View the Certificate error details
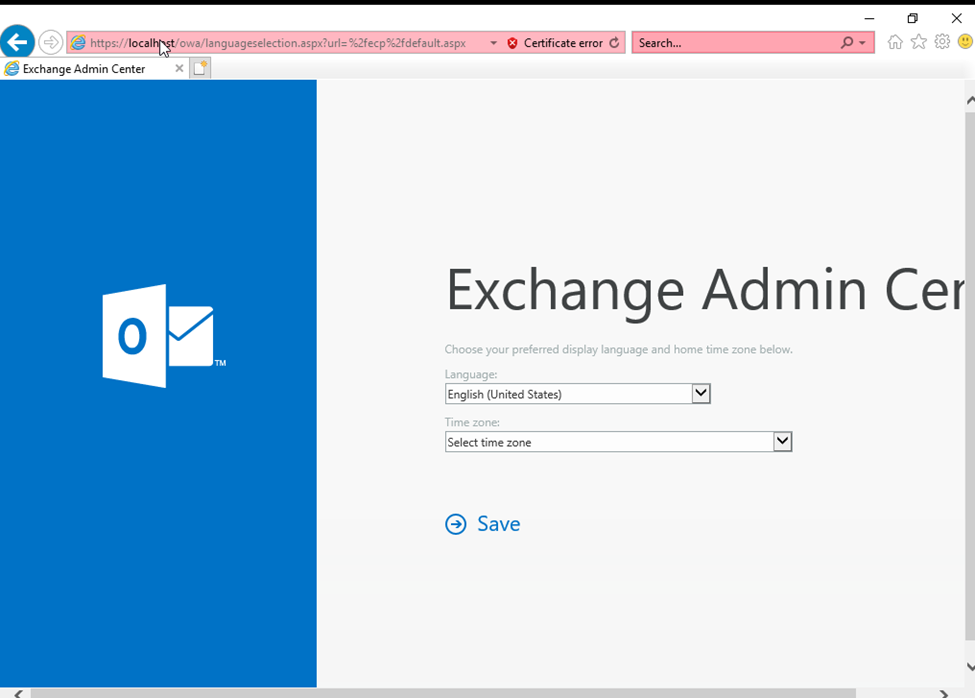This screenshot has height=698, width=975. 555,43
